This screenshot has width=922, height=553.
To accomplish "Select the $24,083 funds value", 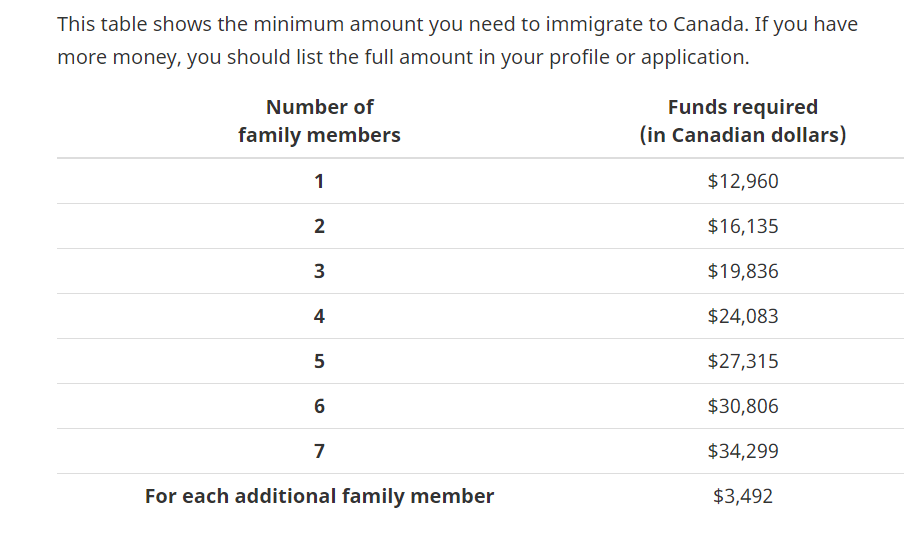I will pos(742,316).
